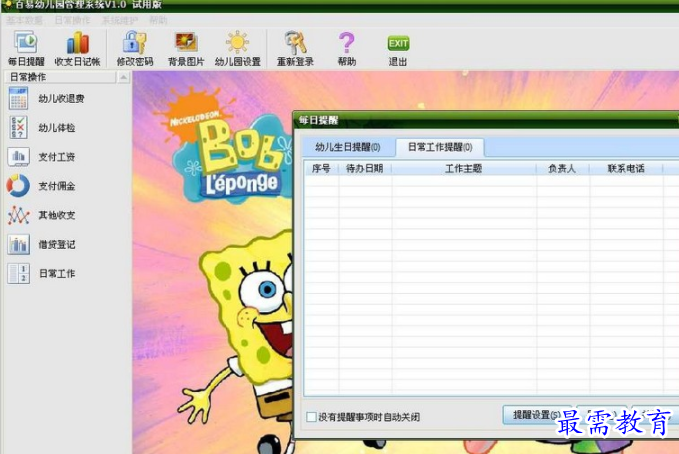Click the 修改密码 lock icon

135,48
